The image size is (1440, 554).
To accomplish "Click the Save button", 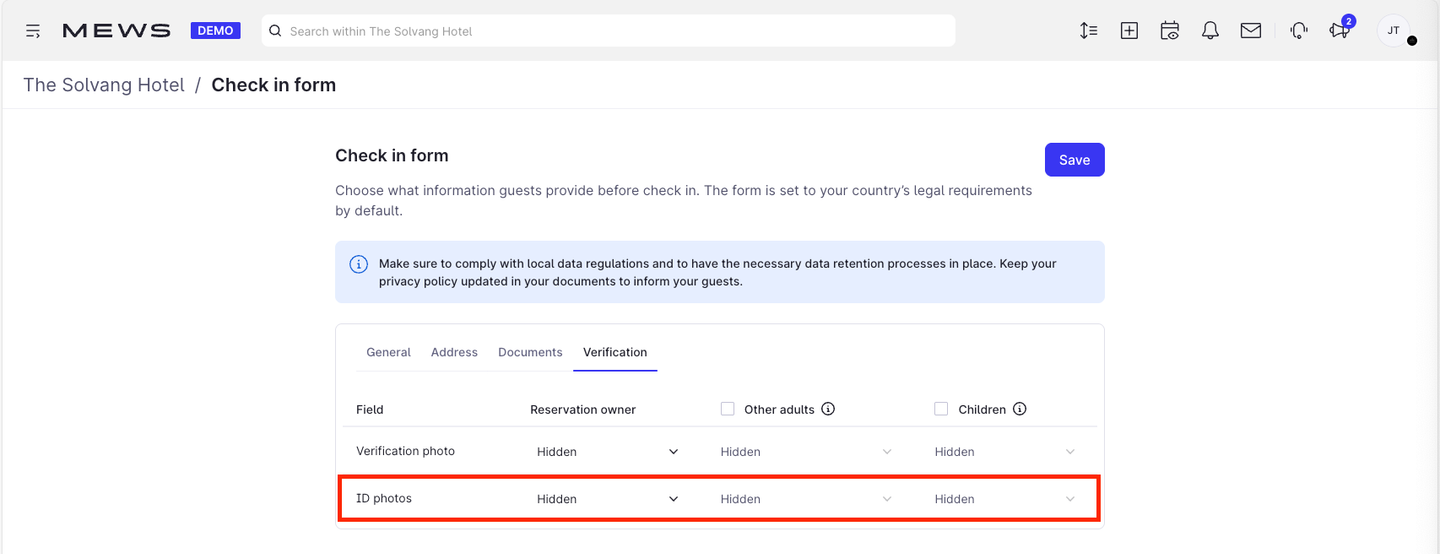I will 1075,160.
